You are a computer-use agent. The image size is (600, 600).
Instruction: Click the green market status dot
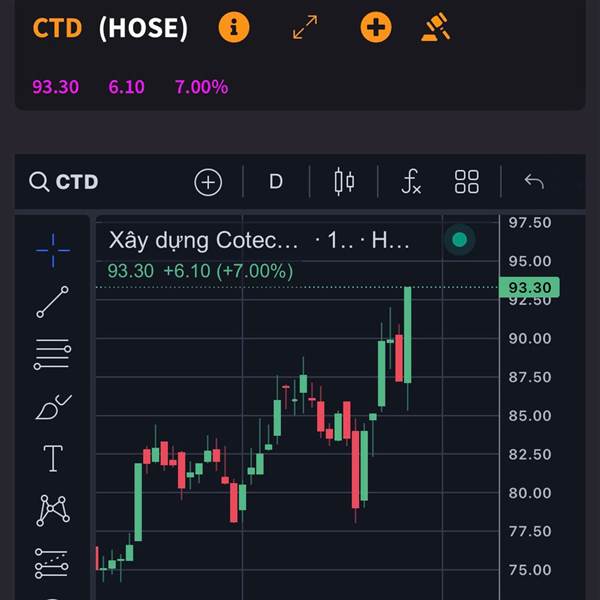(460, 240)
